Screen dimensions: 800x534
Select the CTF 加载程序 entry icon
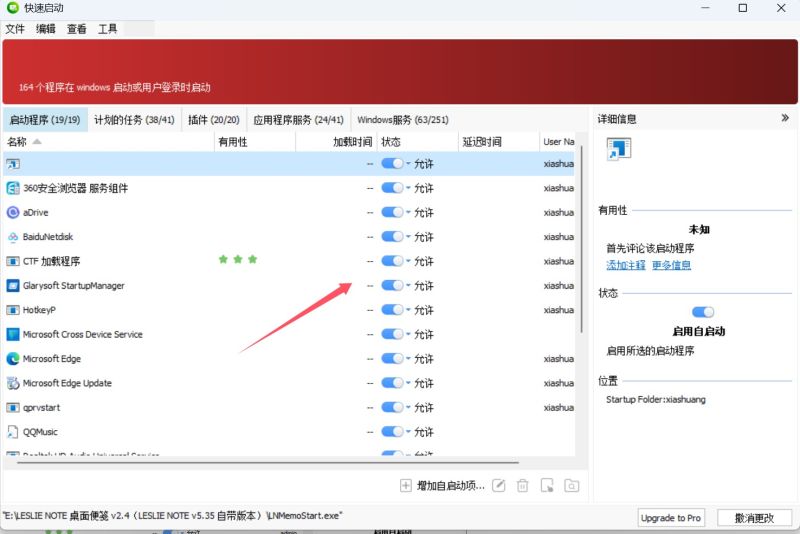[x=13, y=261]
